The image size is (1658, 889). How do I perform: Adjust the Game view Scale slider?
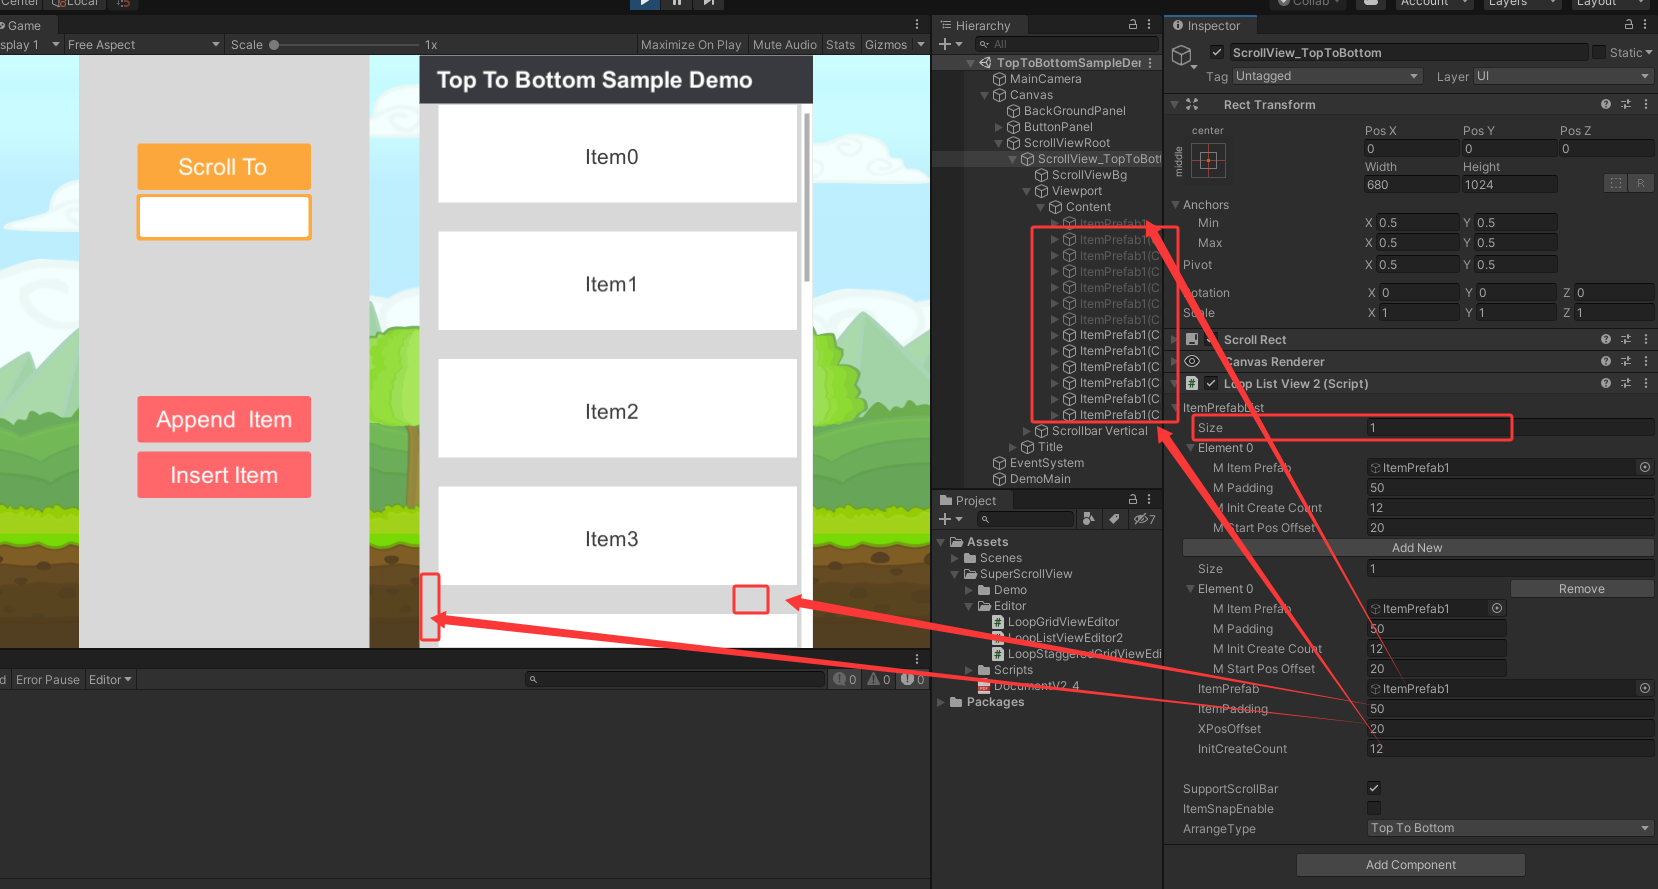pyautogui.click(x=274, y=45)
